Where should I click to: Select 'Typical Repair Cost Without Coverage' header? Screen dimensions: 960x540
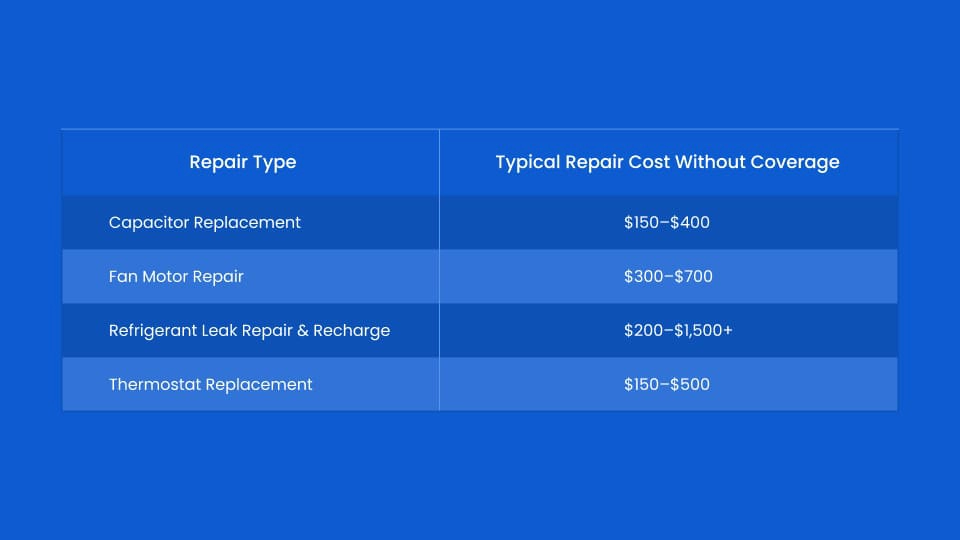(x=667, y=162)
